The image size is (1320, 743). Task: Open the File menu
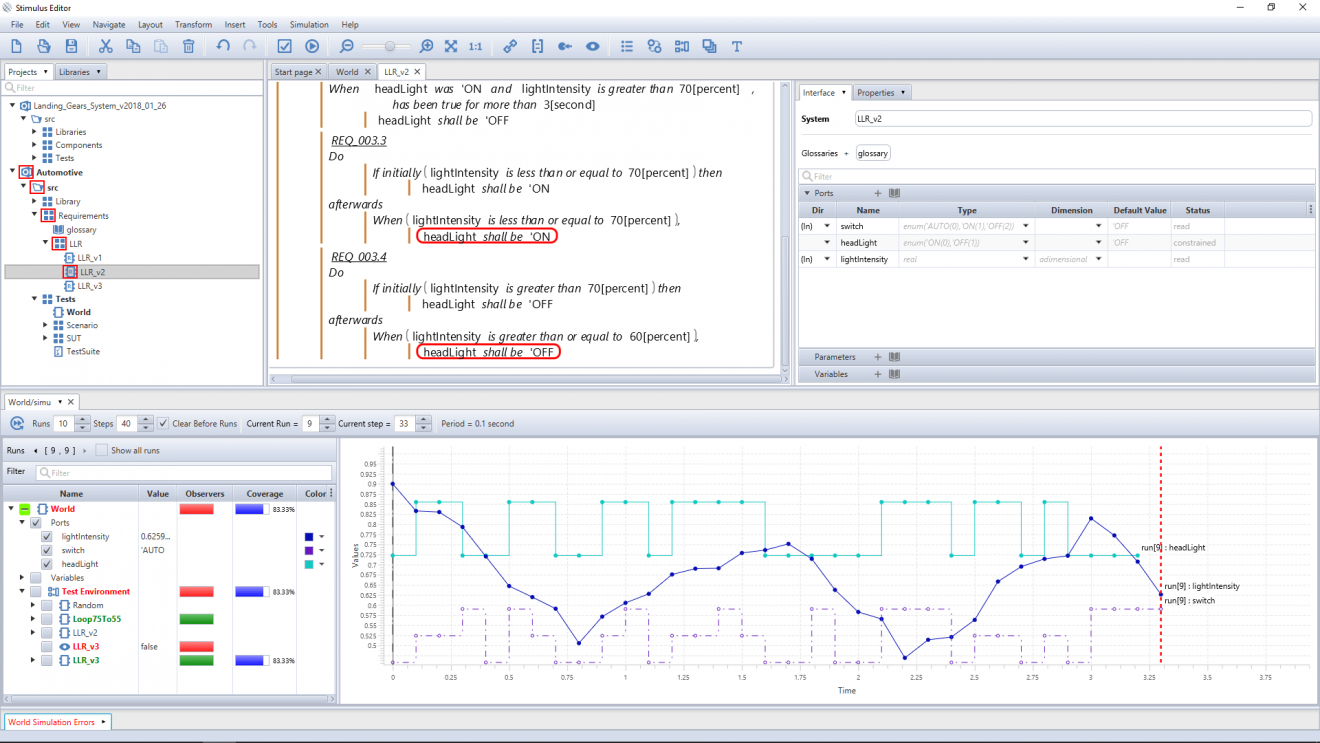[17, 24]
